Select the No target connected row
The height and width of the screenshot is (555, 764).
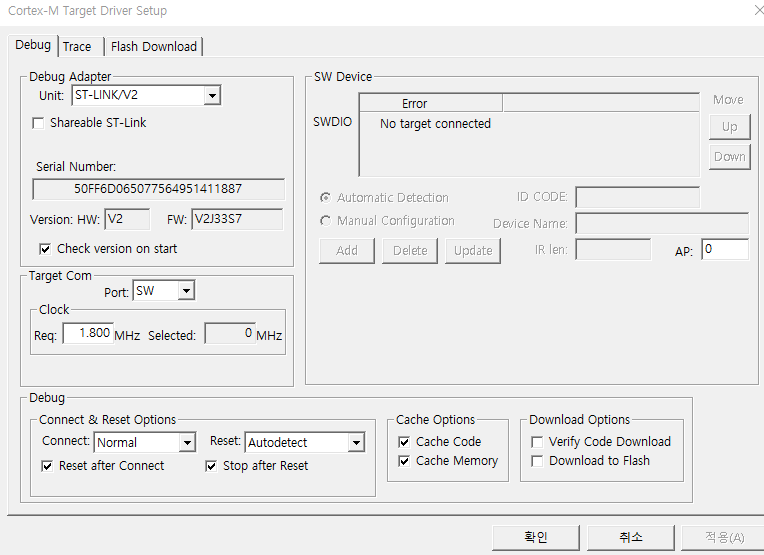coord(435,124)
